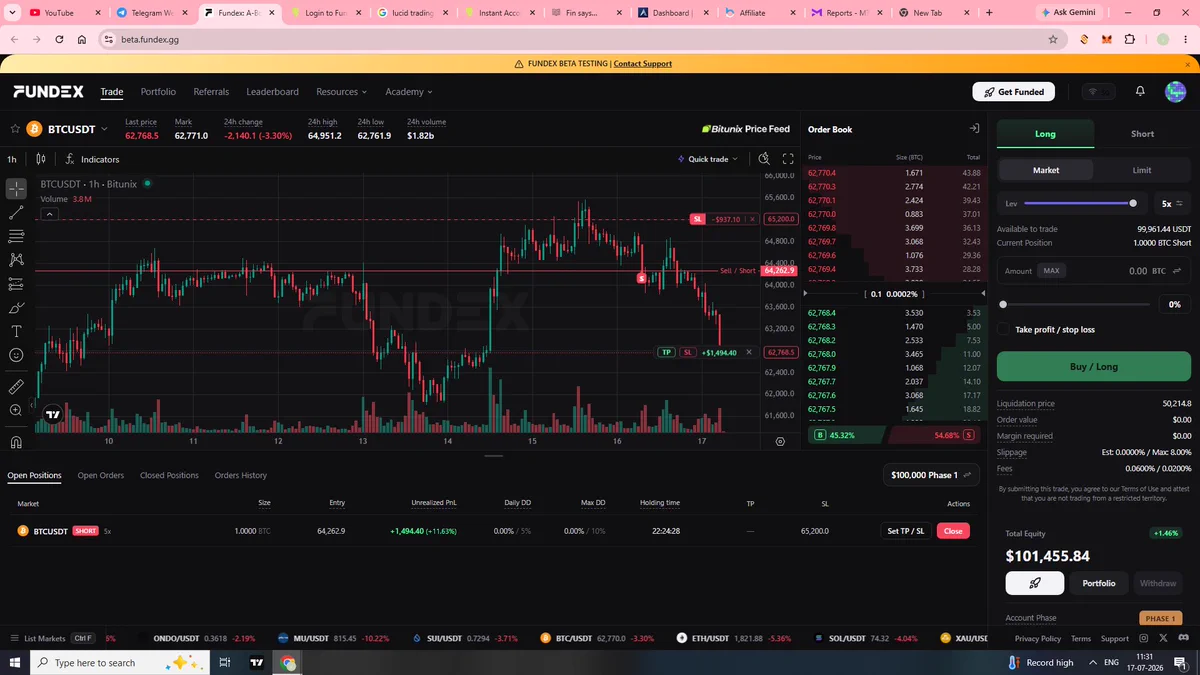
Task: Activate the zoom-in chart tool
Action: pyautogui.click(x=16, y=410)
